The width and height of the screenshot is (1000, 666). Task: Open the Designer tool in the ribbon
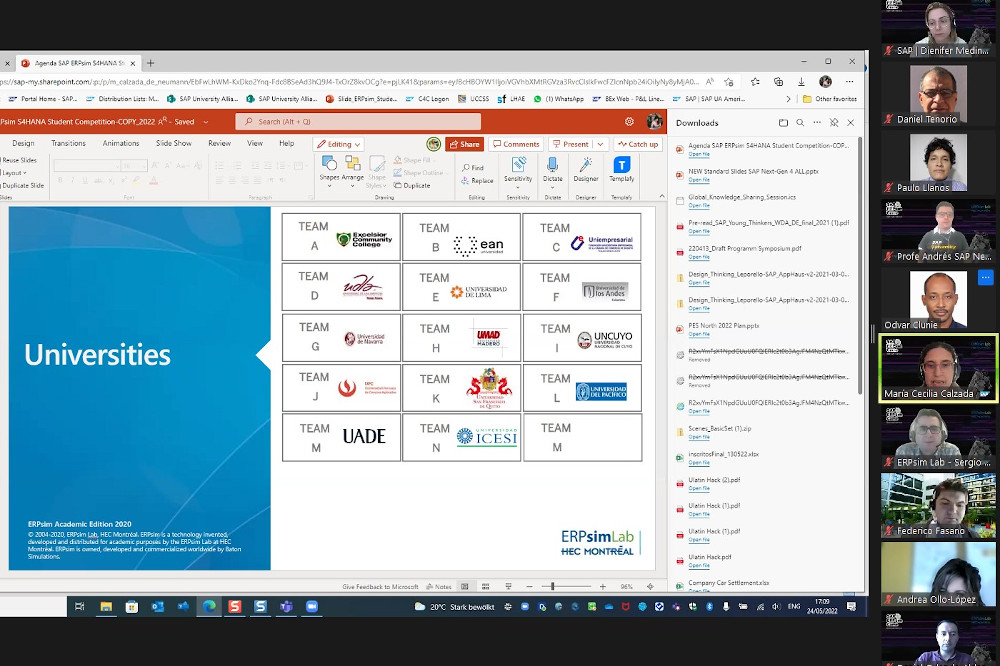(x=586, y=168)
